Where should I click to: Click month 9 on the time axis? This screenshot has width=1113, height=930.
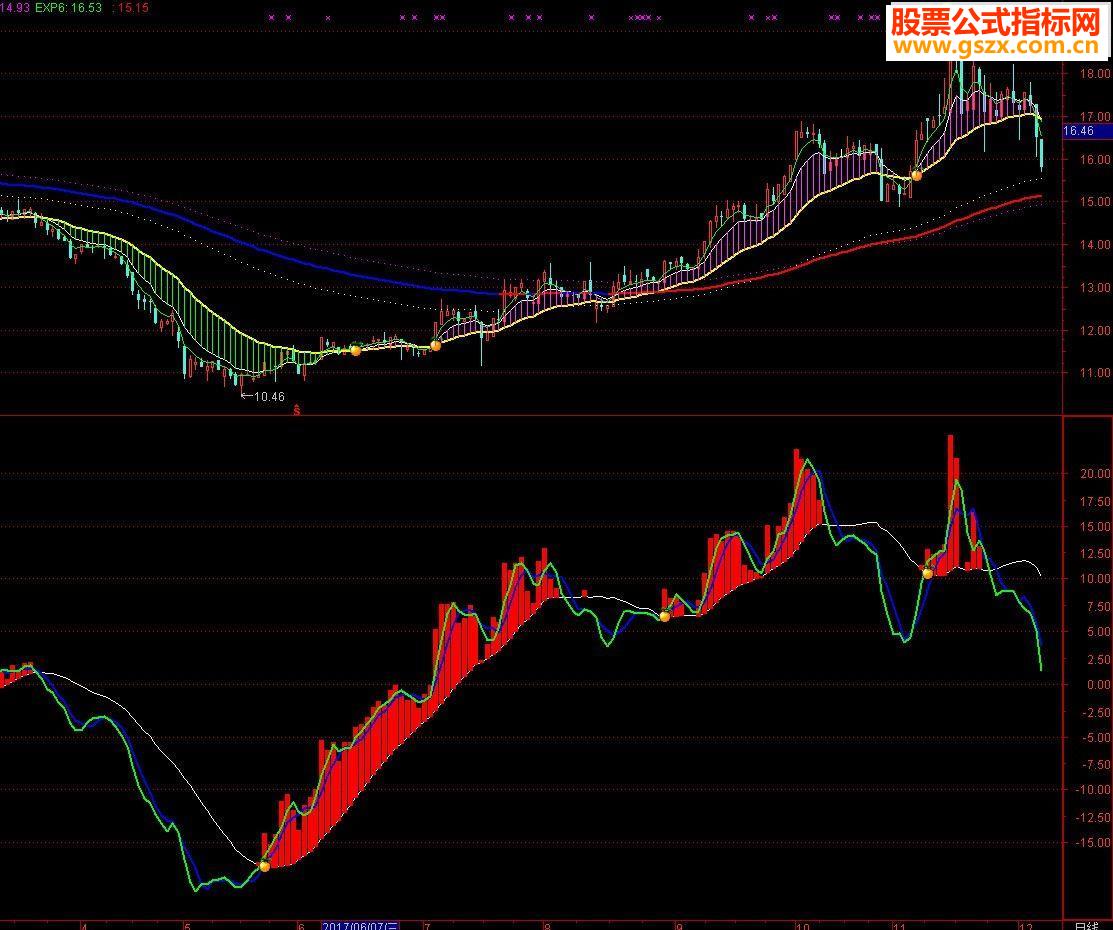(x=679, y=926)
